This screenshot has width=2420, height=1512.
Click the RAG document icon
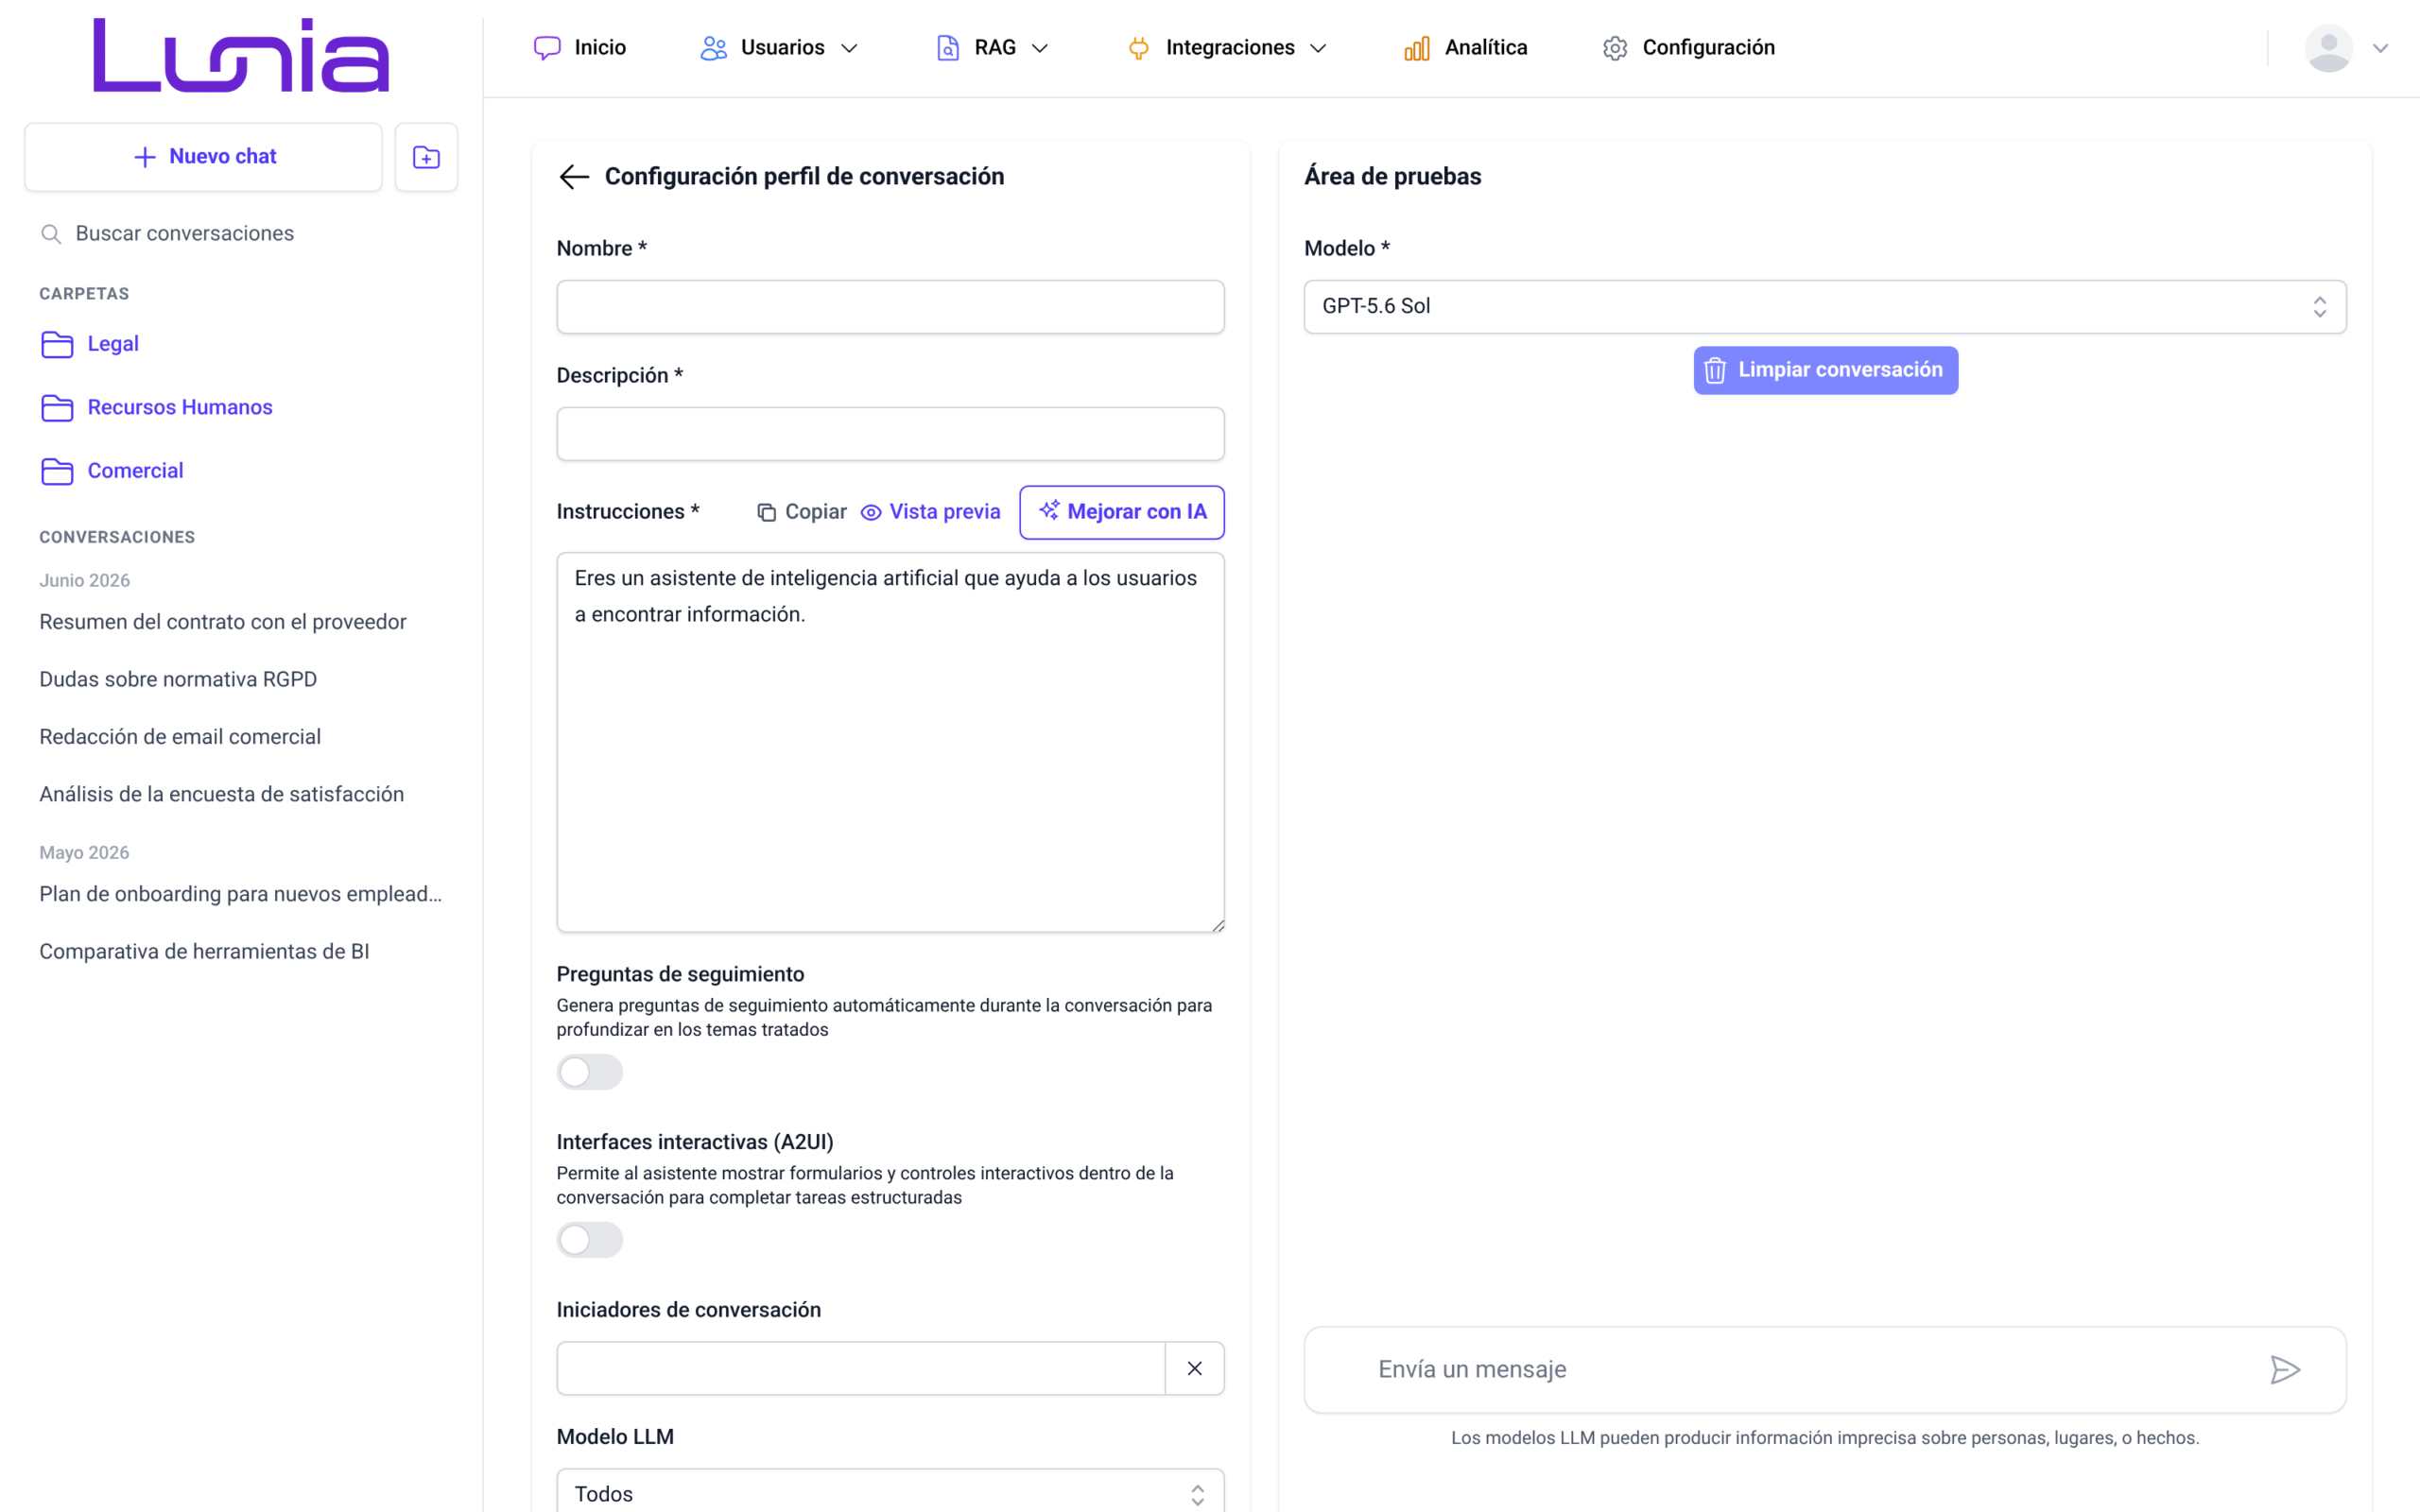click(x=948, y=48)
